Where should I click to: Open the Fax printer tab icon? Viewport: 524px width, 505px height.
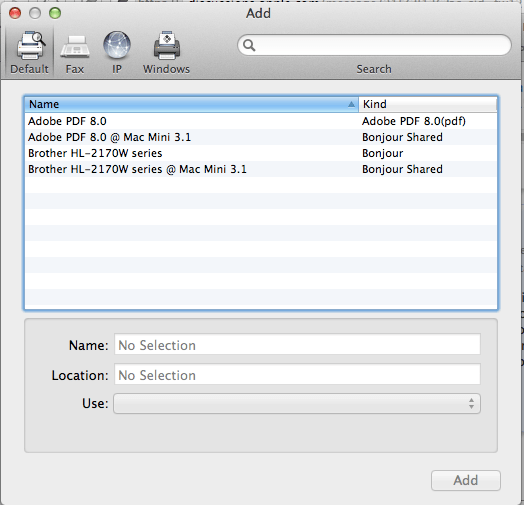tap(75, 46)
